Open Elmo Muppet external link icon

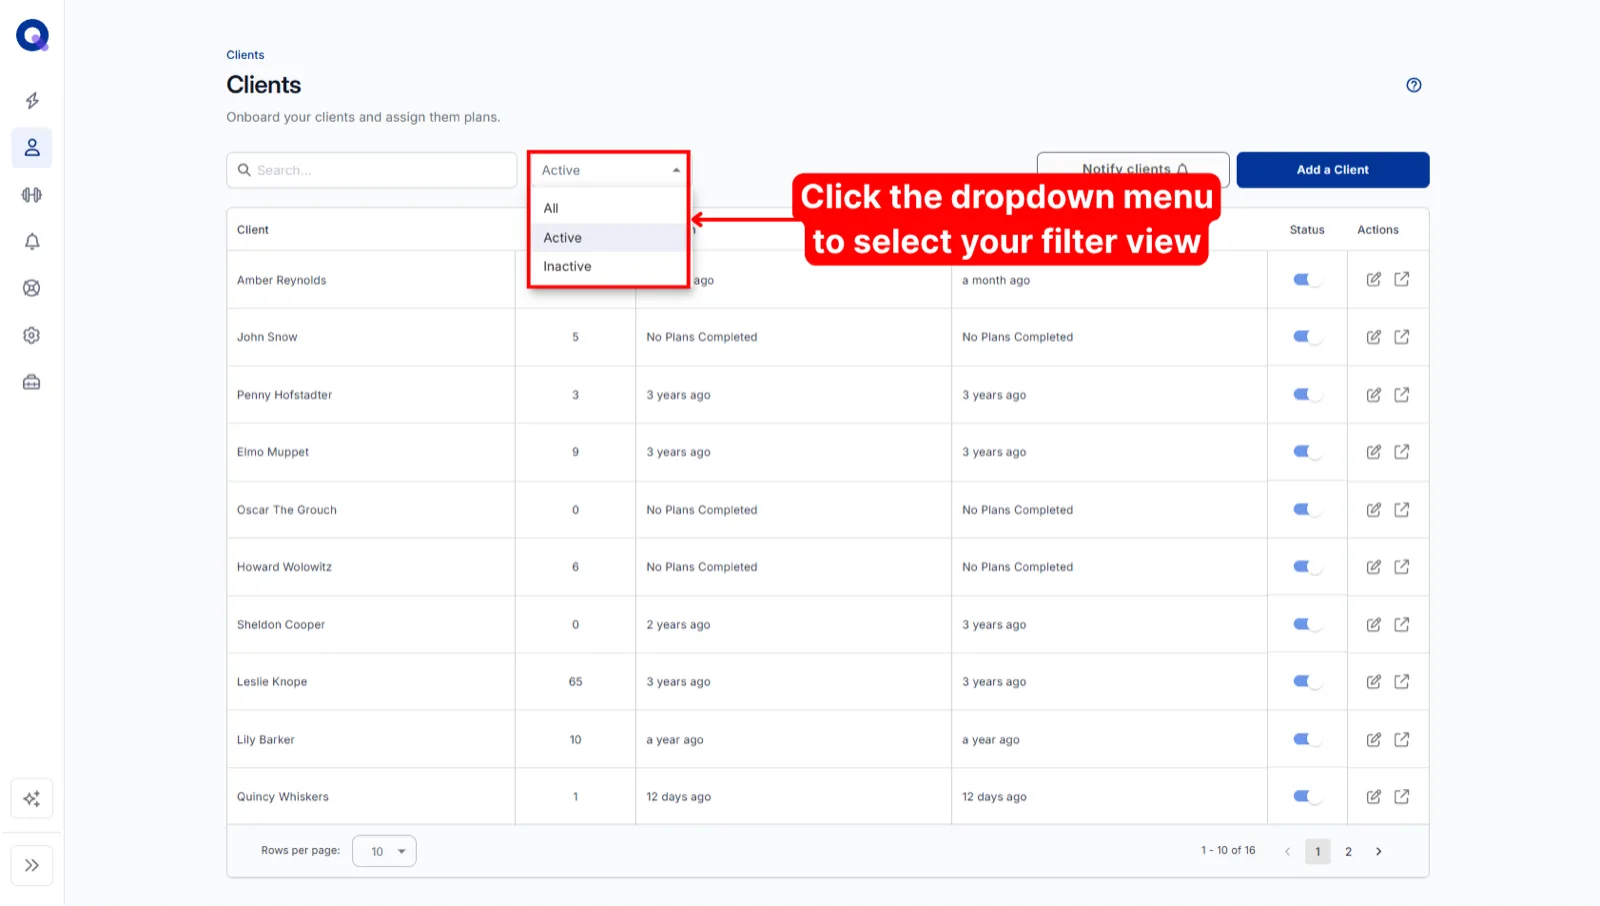tap(1402, 452)
